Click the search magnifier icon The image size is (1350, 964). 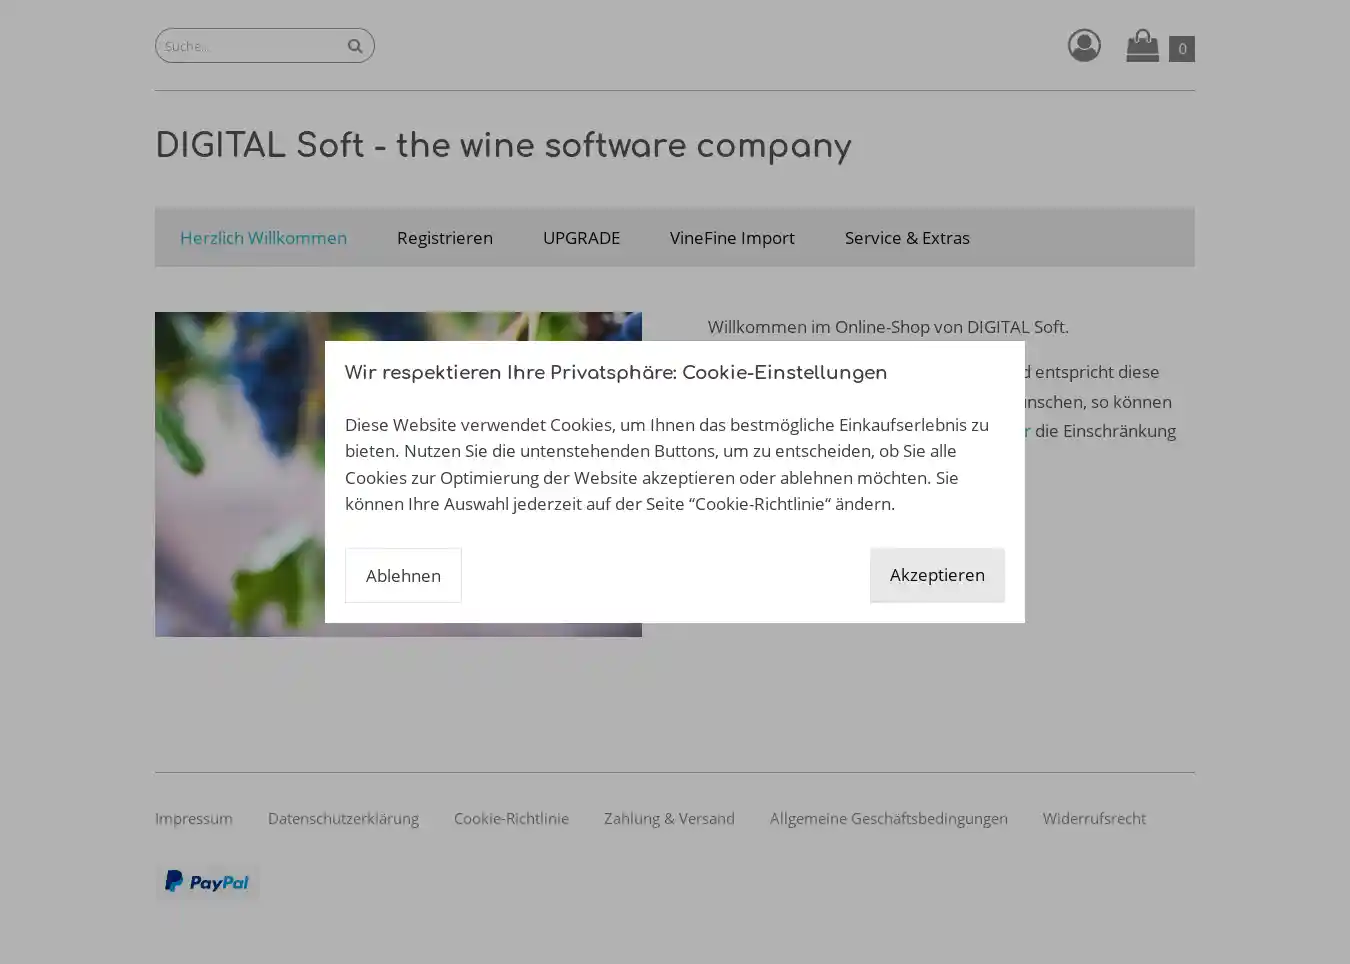click(x=354, y=46)
